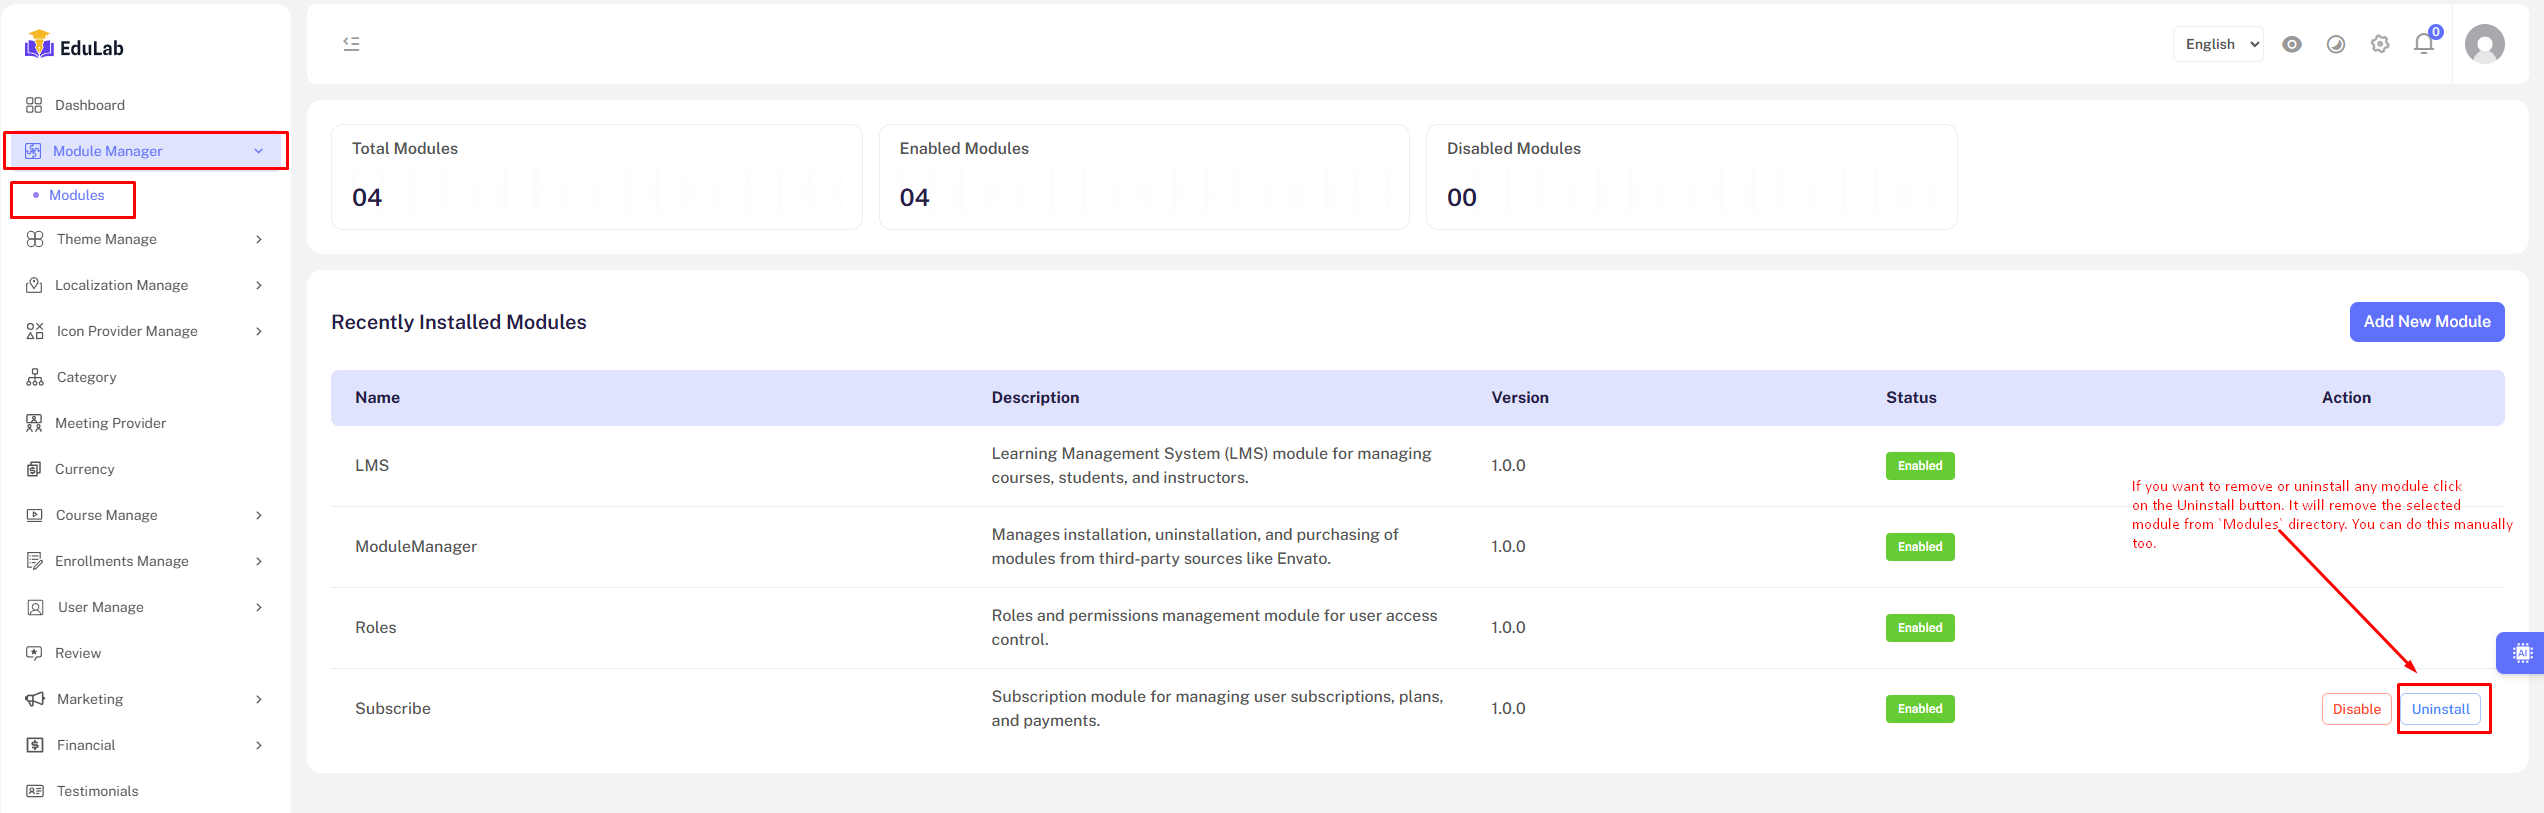
Task: Select Modules submenu item
Action: coord(77,196)
